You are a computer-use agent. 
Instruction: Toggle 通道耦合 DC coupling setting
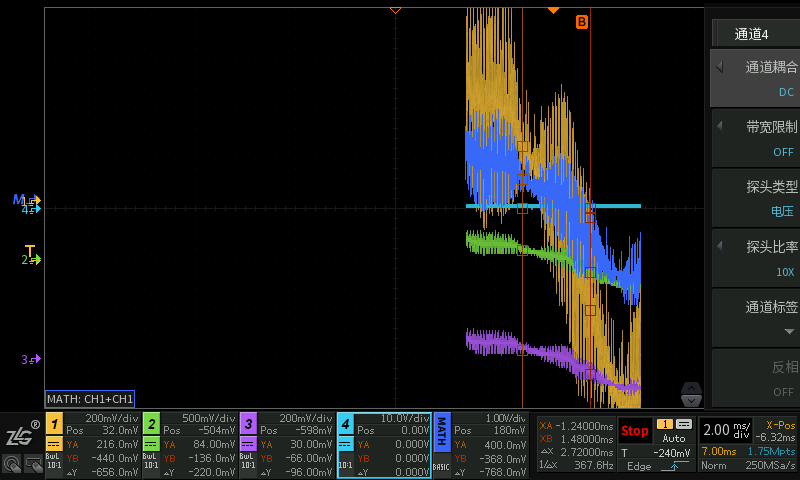pyautogui.click(x=755, y=79)
